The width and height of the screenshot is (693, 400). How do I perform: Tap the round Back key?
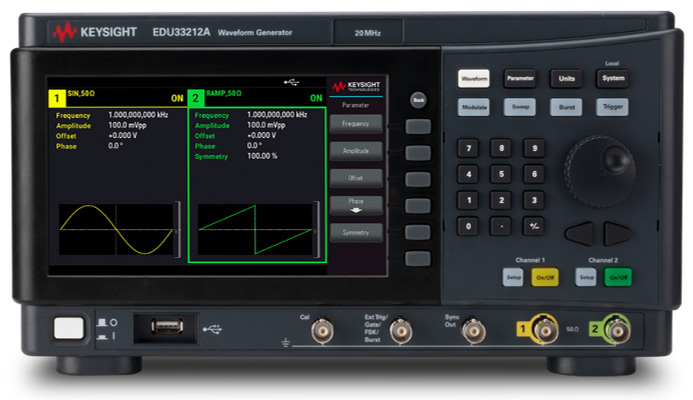pyautogui.click(x=419, y=100)
